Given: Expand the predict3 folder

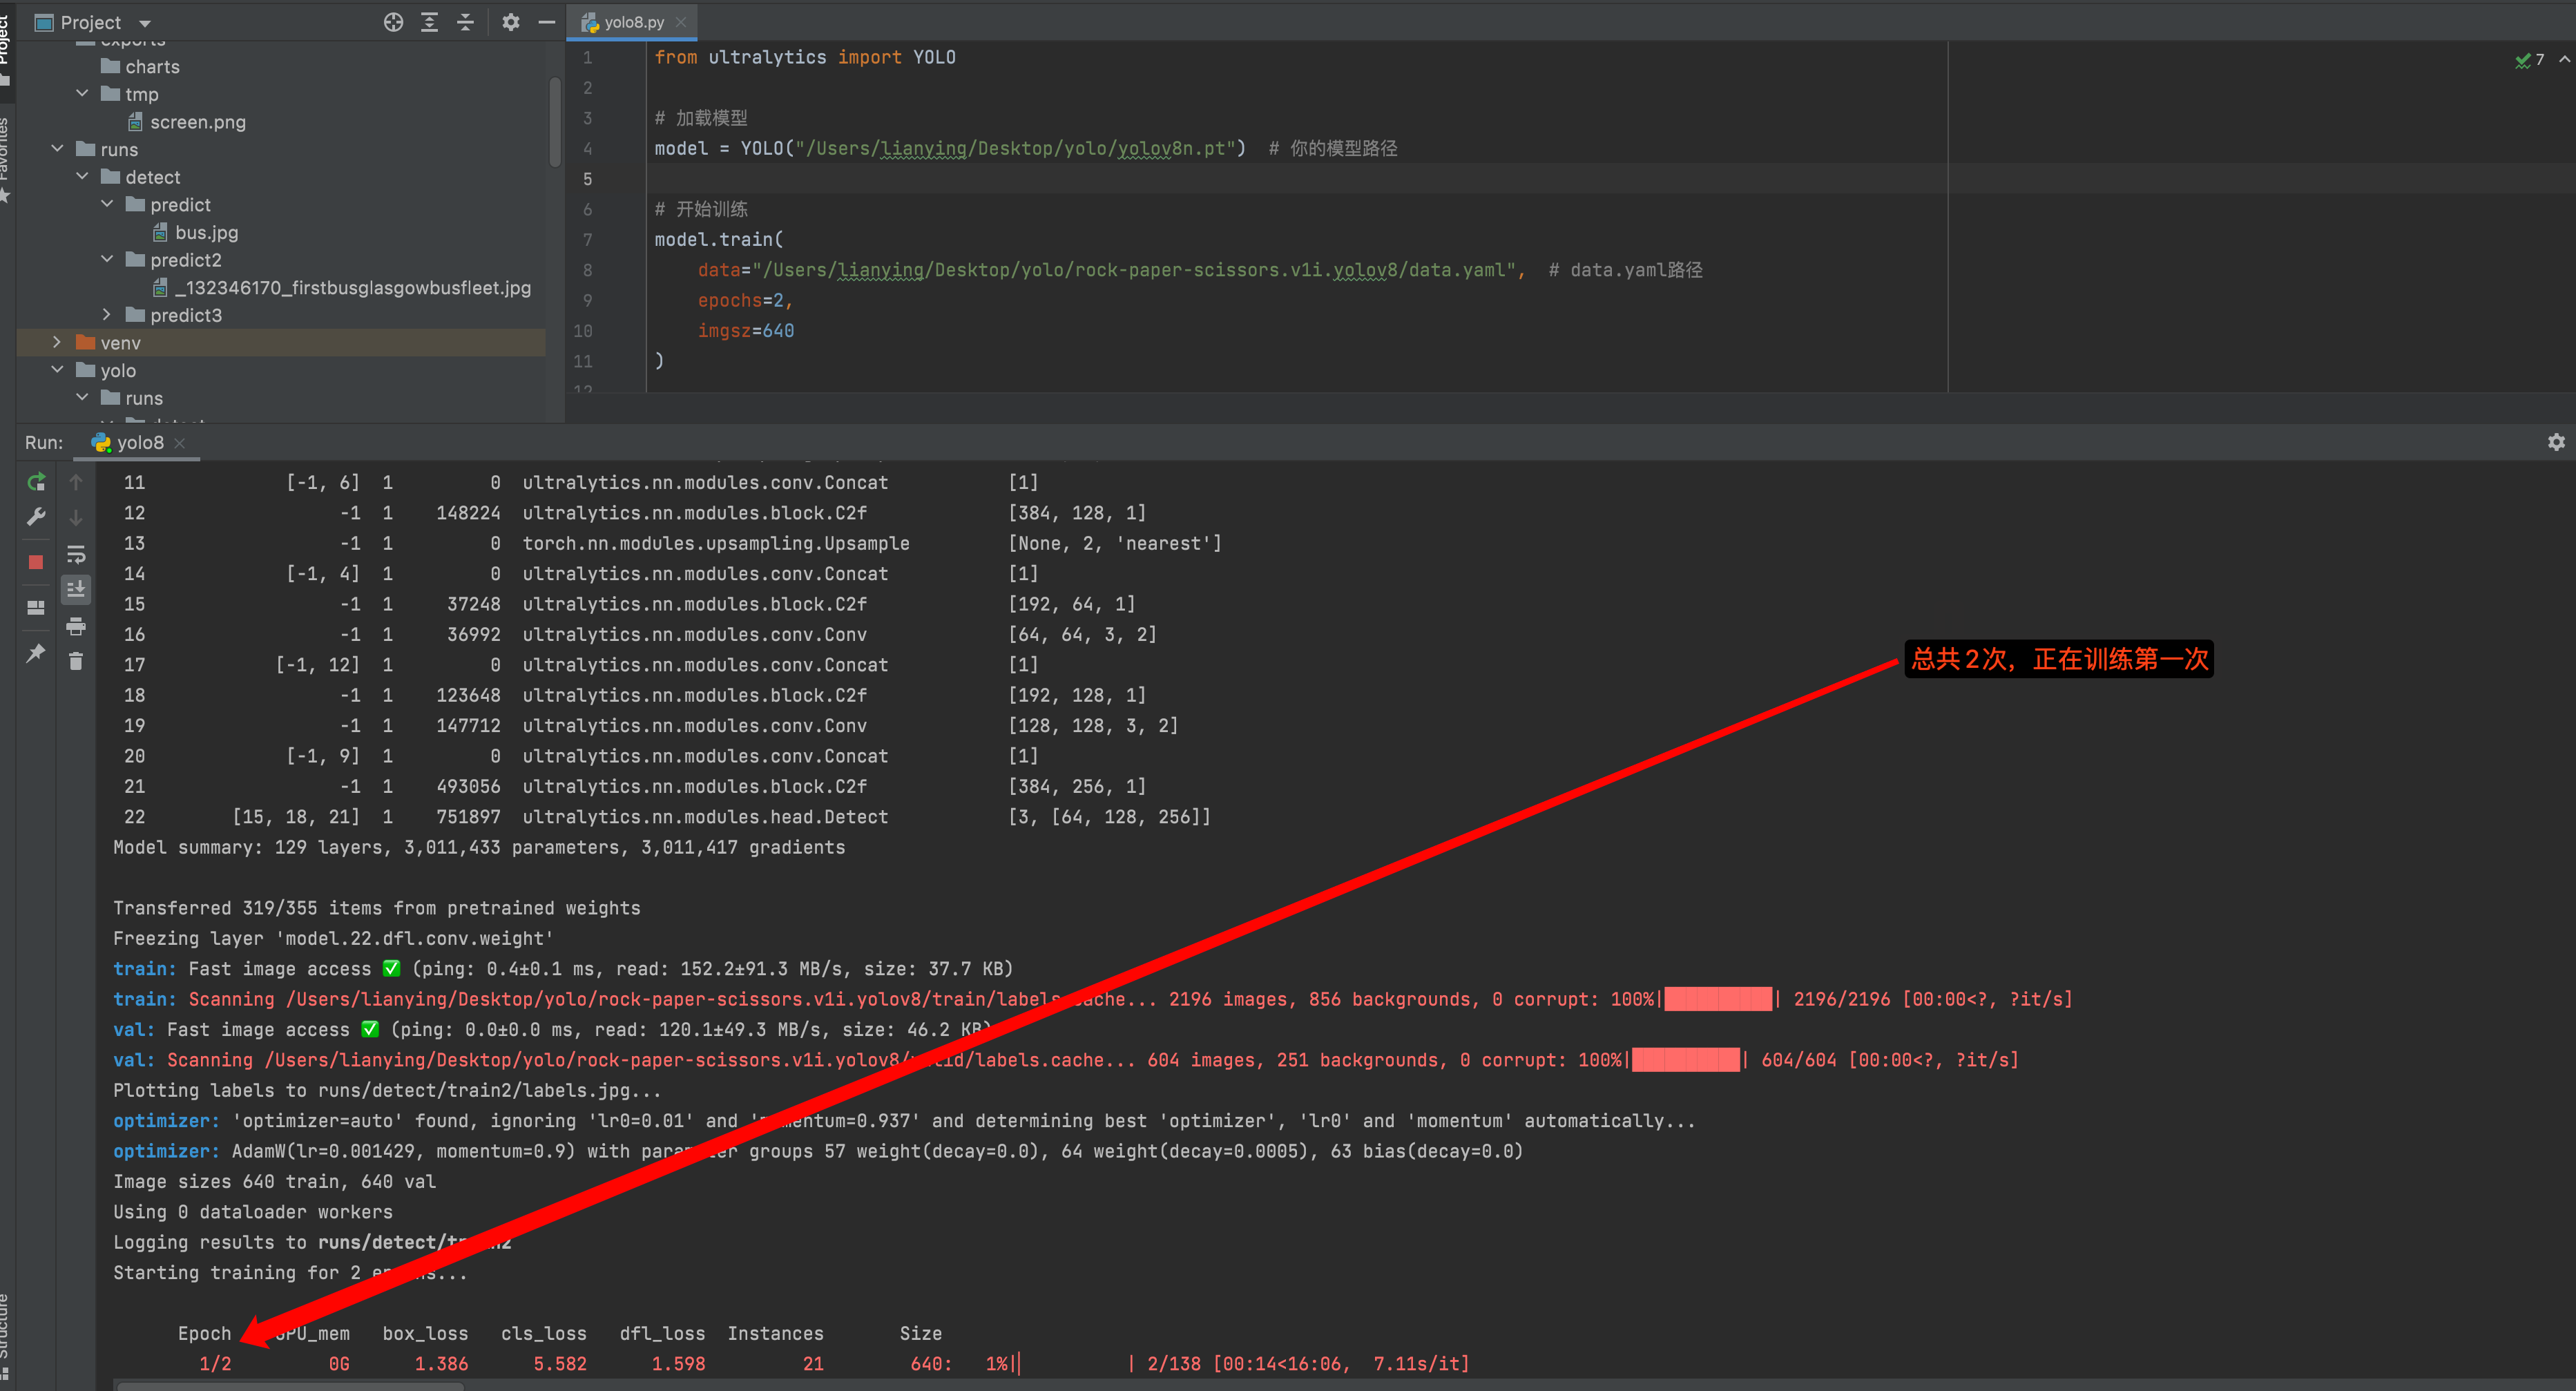Looking at the screenshot, I should point(107,315).
